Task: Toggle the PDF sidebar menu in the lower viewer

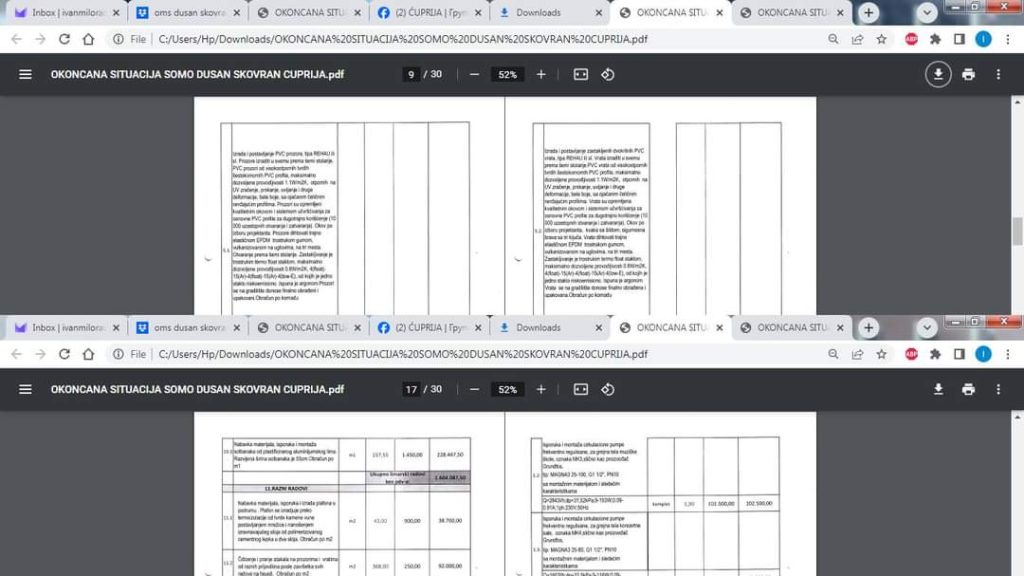Action: 25,389
